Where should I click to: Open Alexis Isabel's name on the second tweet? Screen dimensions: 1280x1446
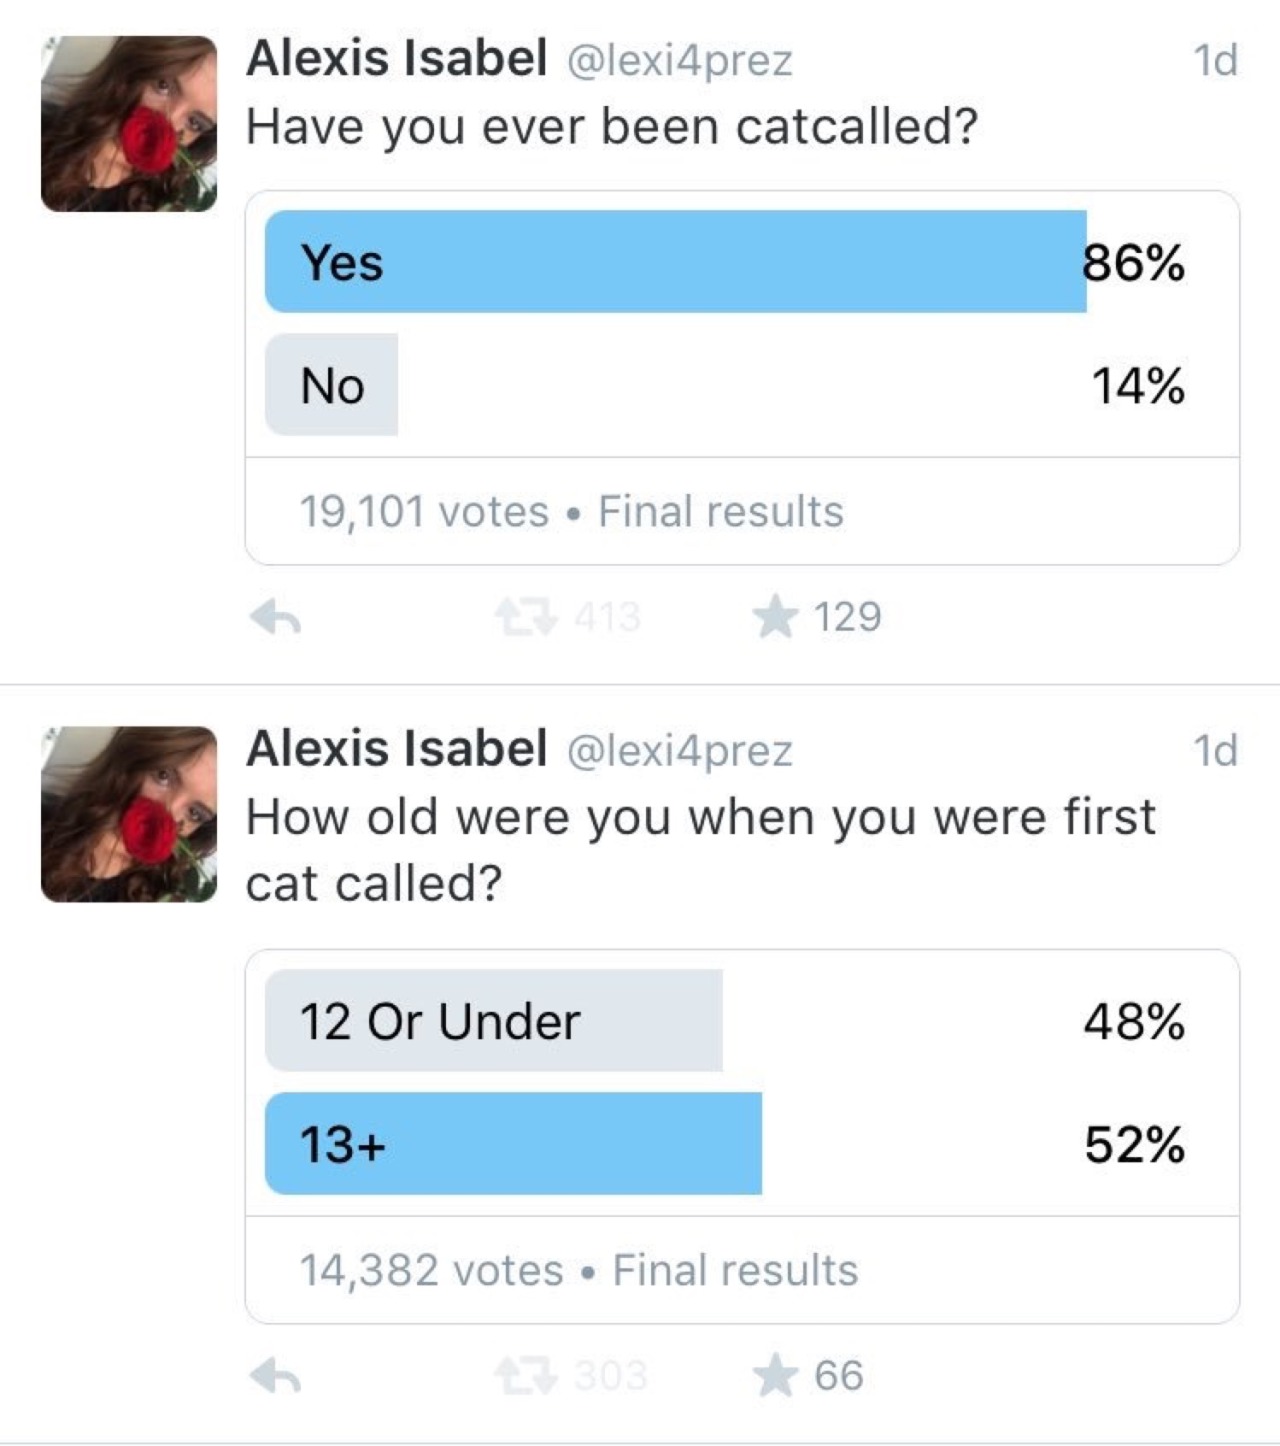tap(396, 748)
